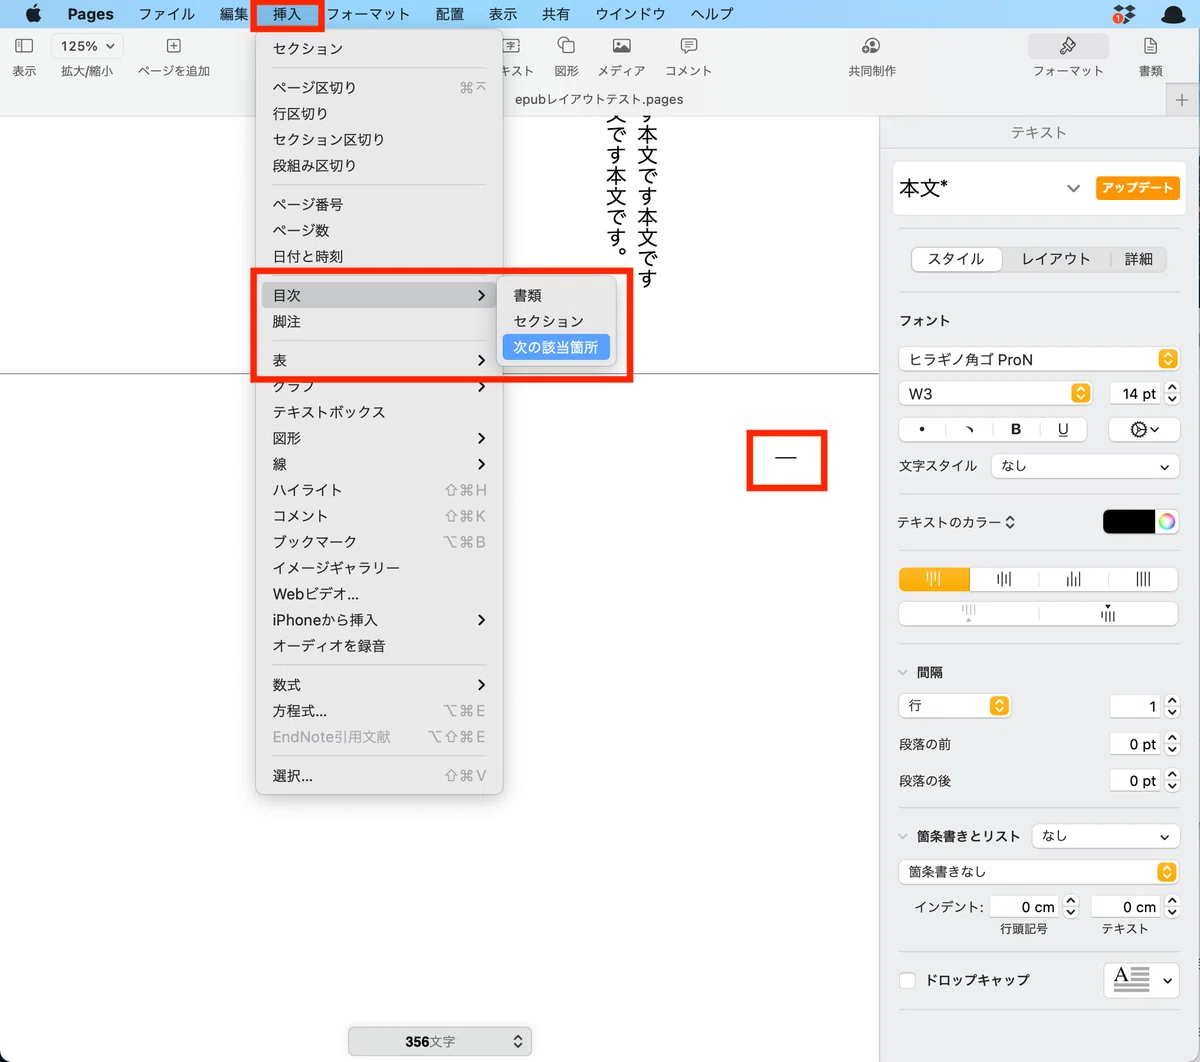Screen dimensions: 1200x1062
Task: Toggle underline U text style
Action: (x=1062, y=429)
